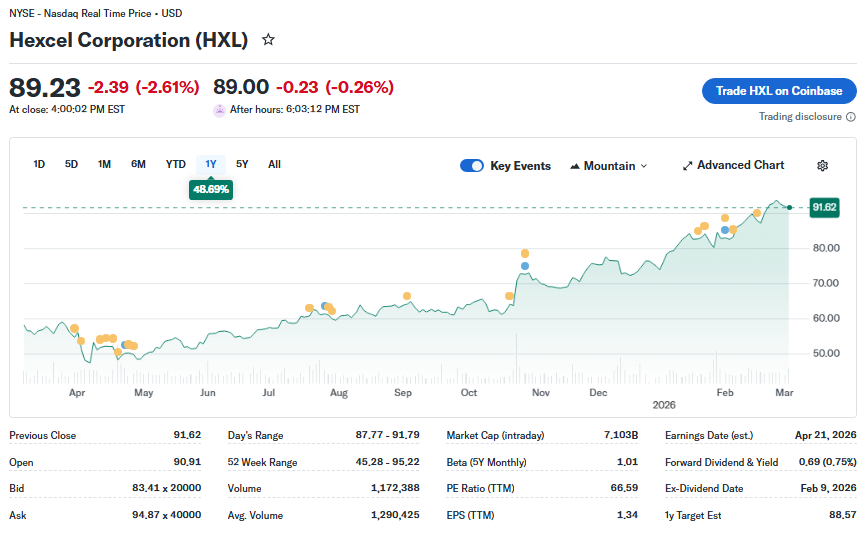Click the Bid value 83.41 x 20000
The width and height of the screenshot is (868, 533).
tap(167, 488)
